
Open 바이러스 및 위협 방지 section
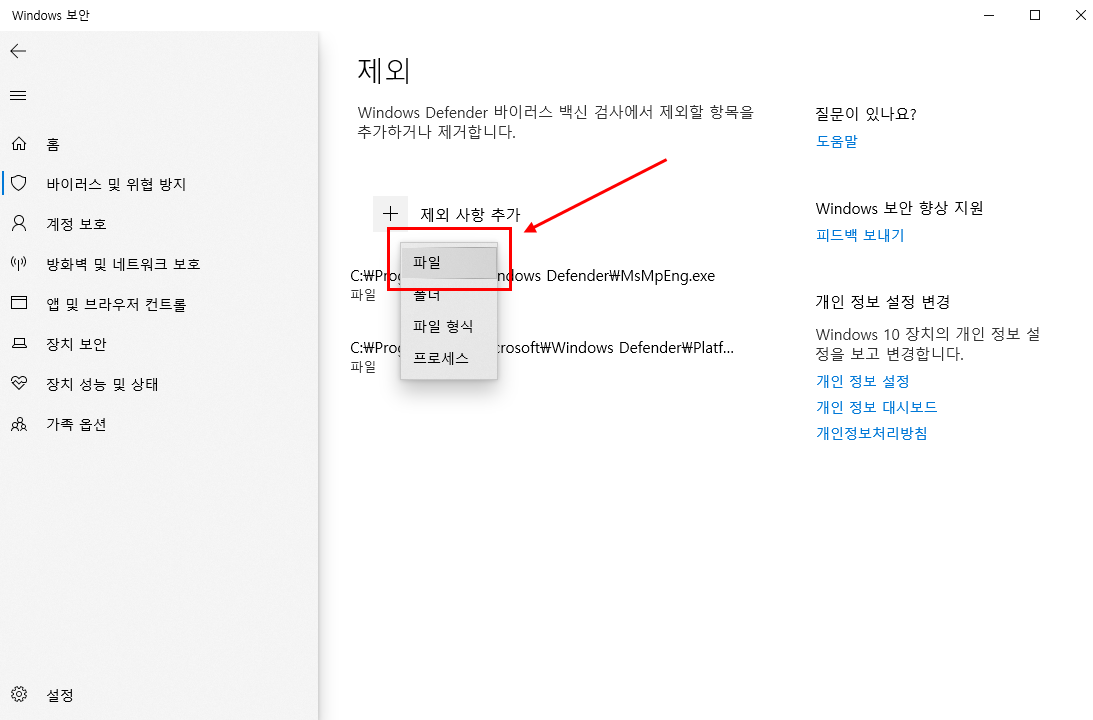click(x=116, y=184)
